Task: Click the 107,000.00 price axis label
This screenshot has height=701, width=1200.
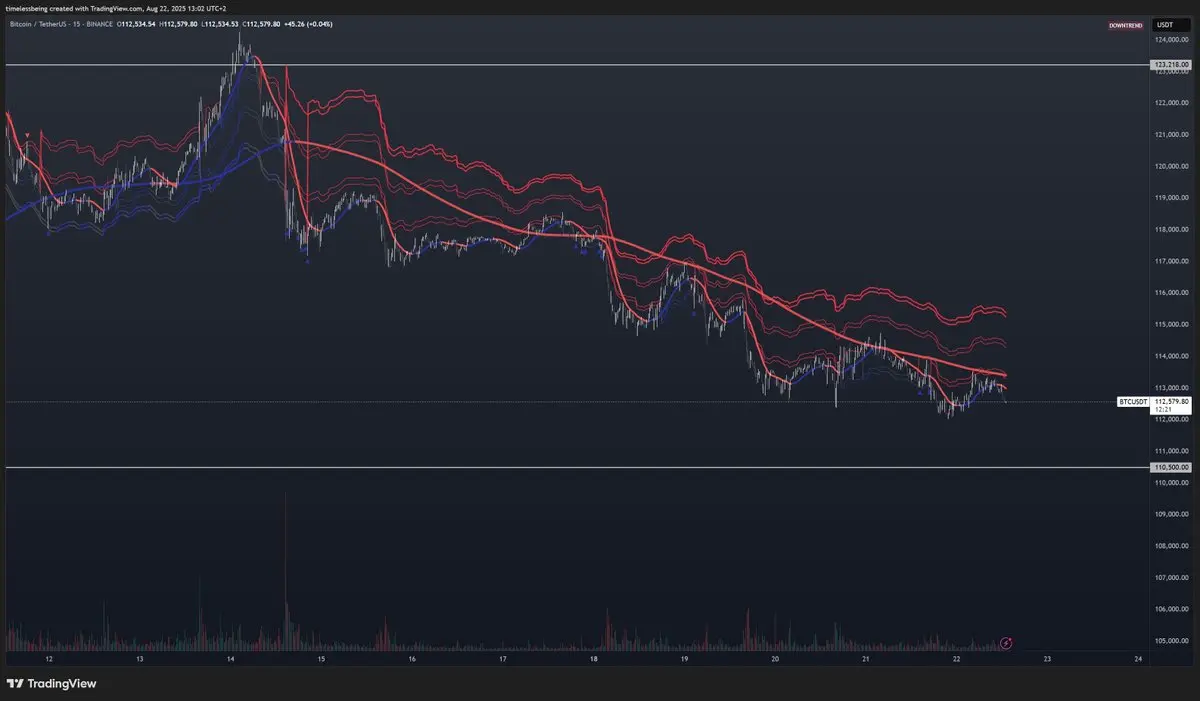Action: [1171, 577]
